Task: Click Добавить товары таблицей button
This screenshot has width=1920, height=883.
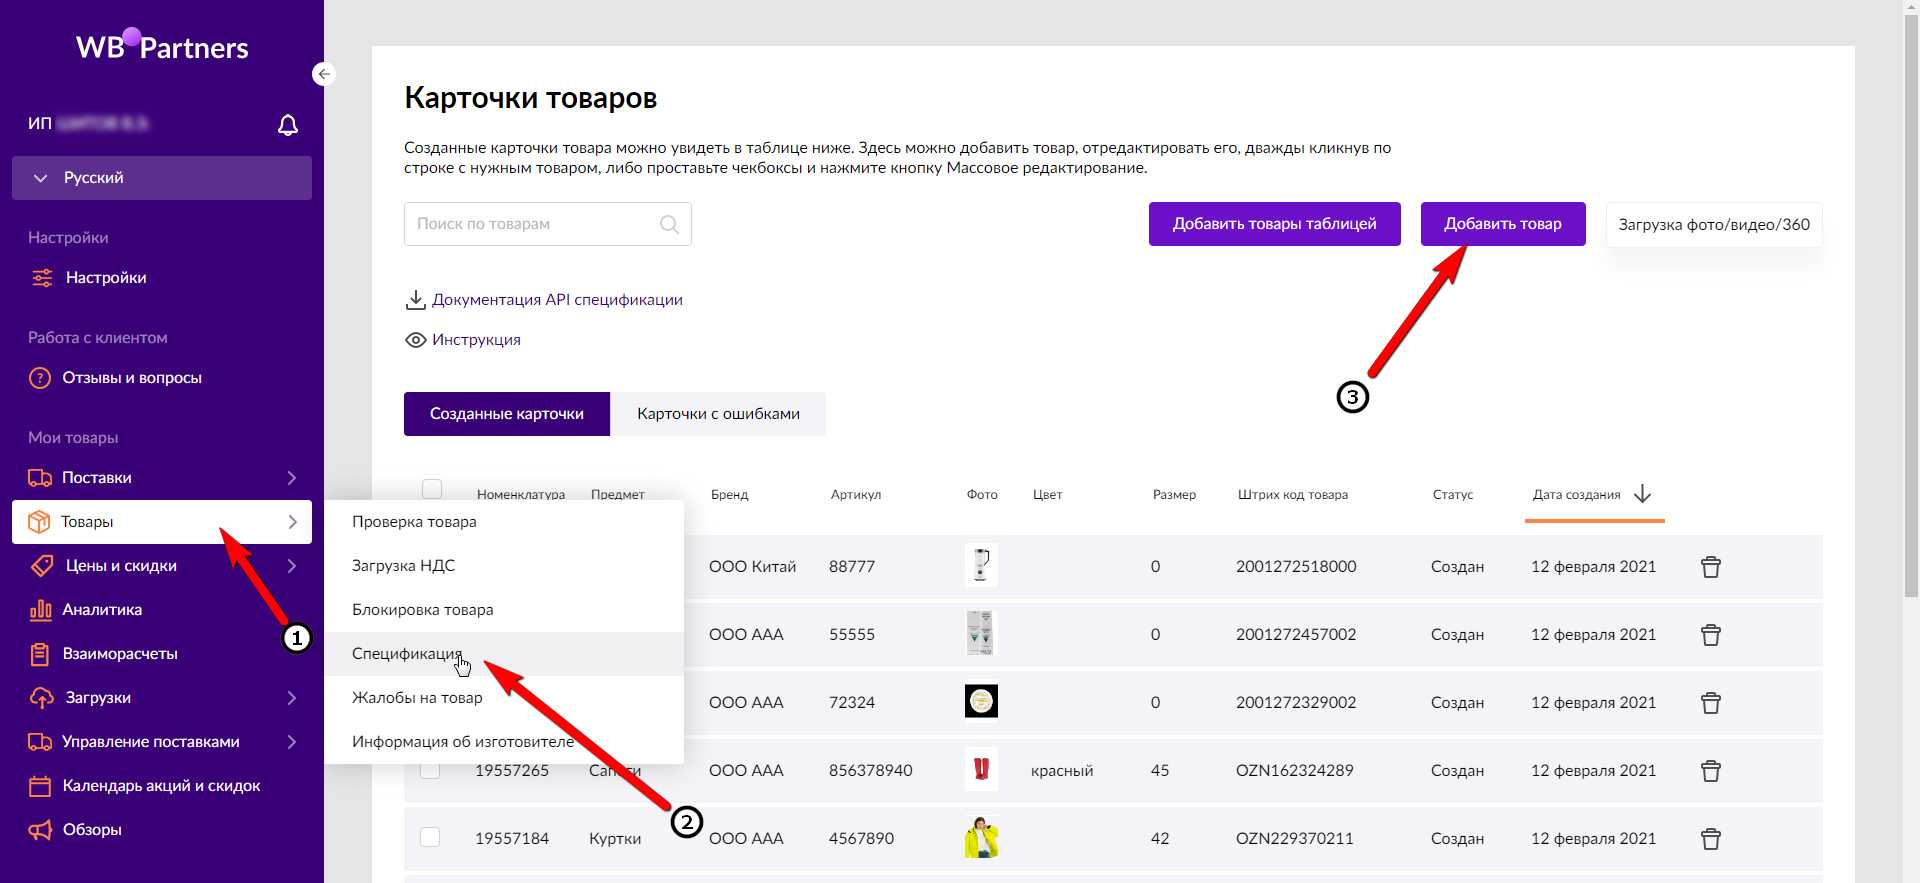Action: pos(1274,224)
